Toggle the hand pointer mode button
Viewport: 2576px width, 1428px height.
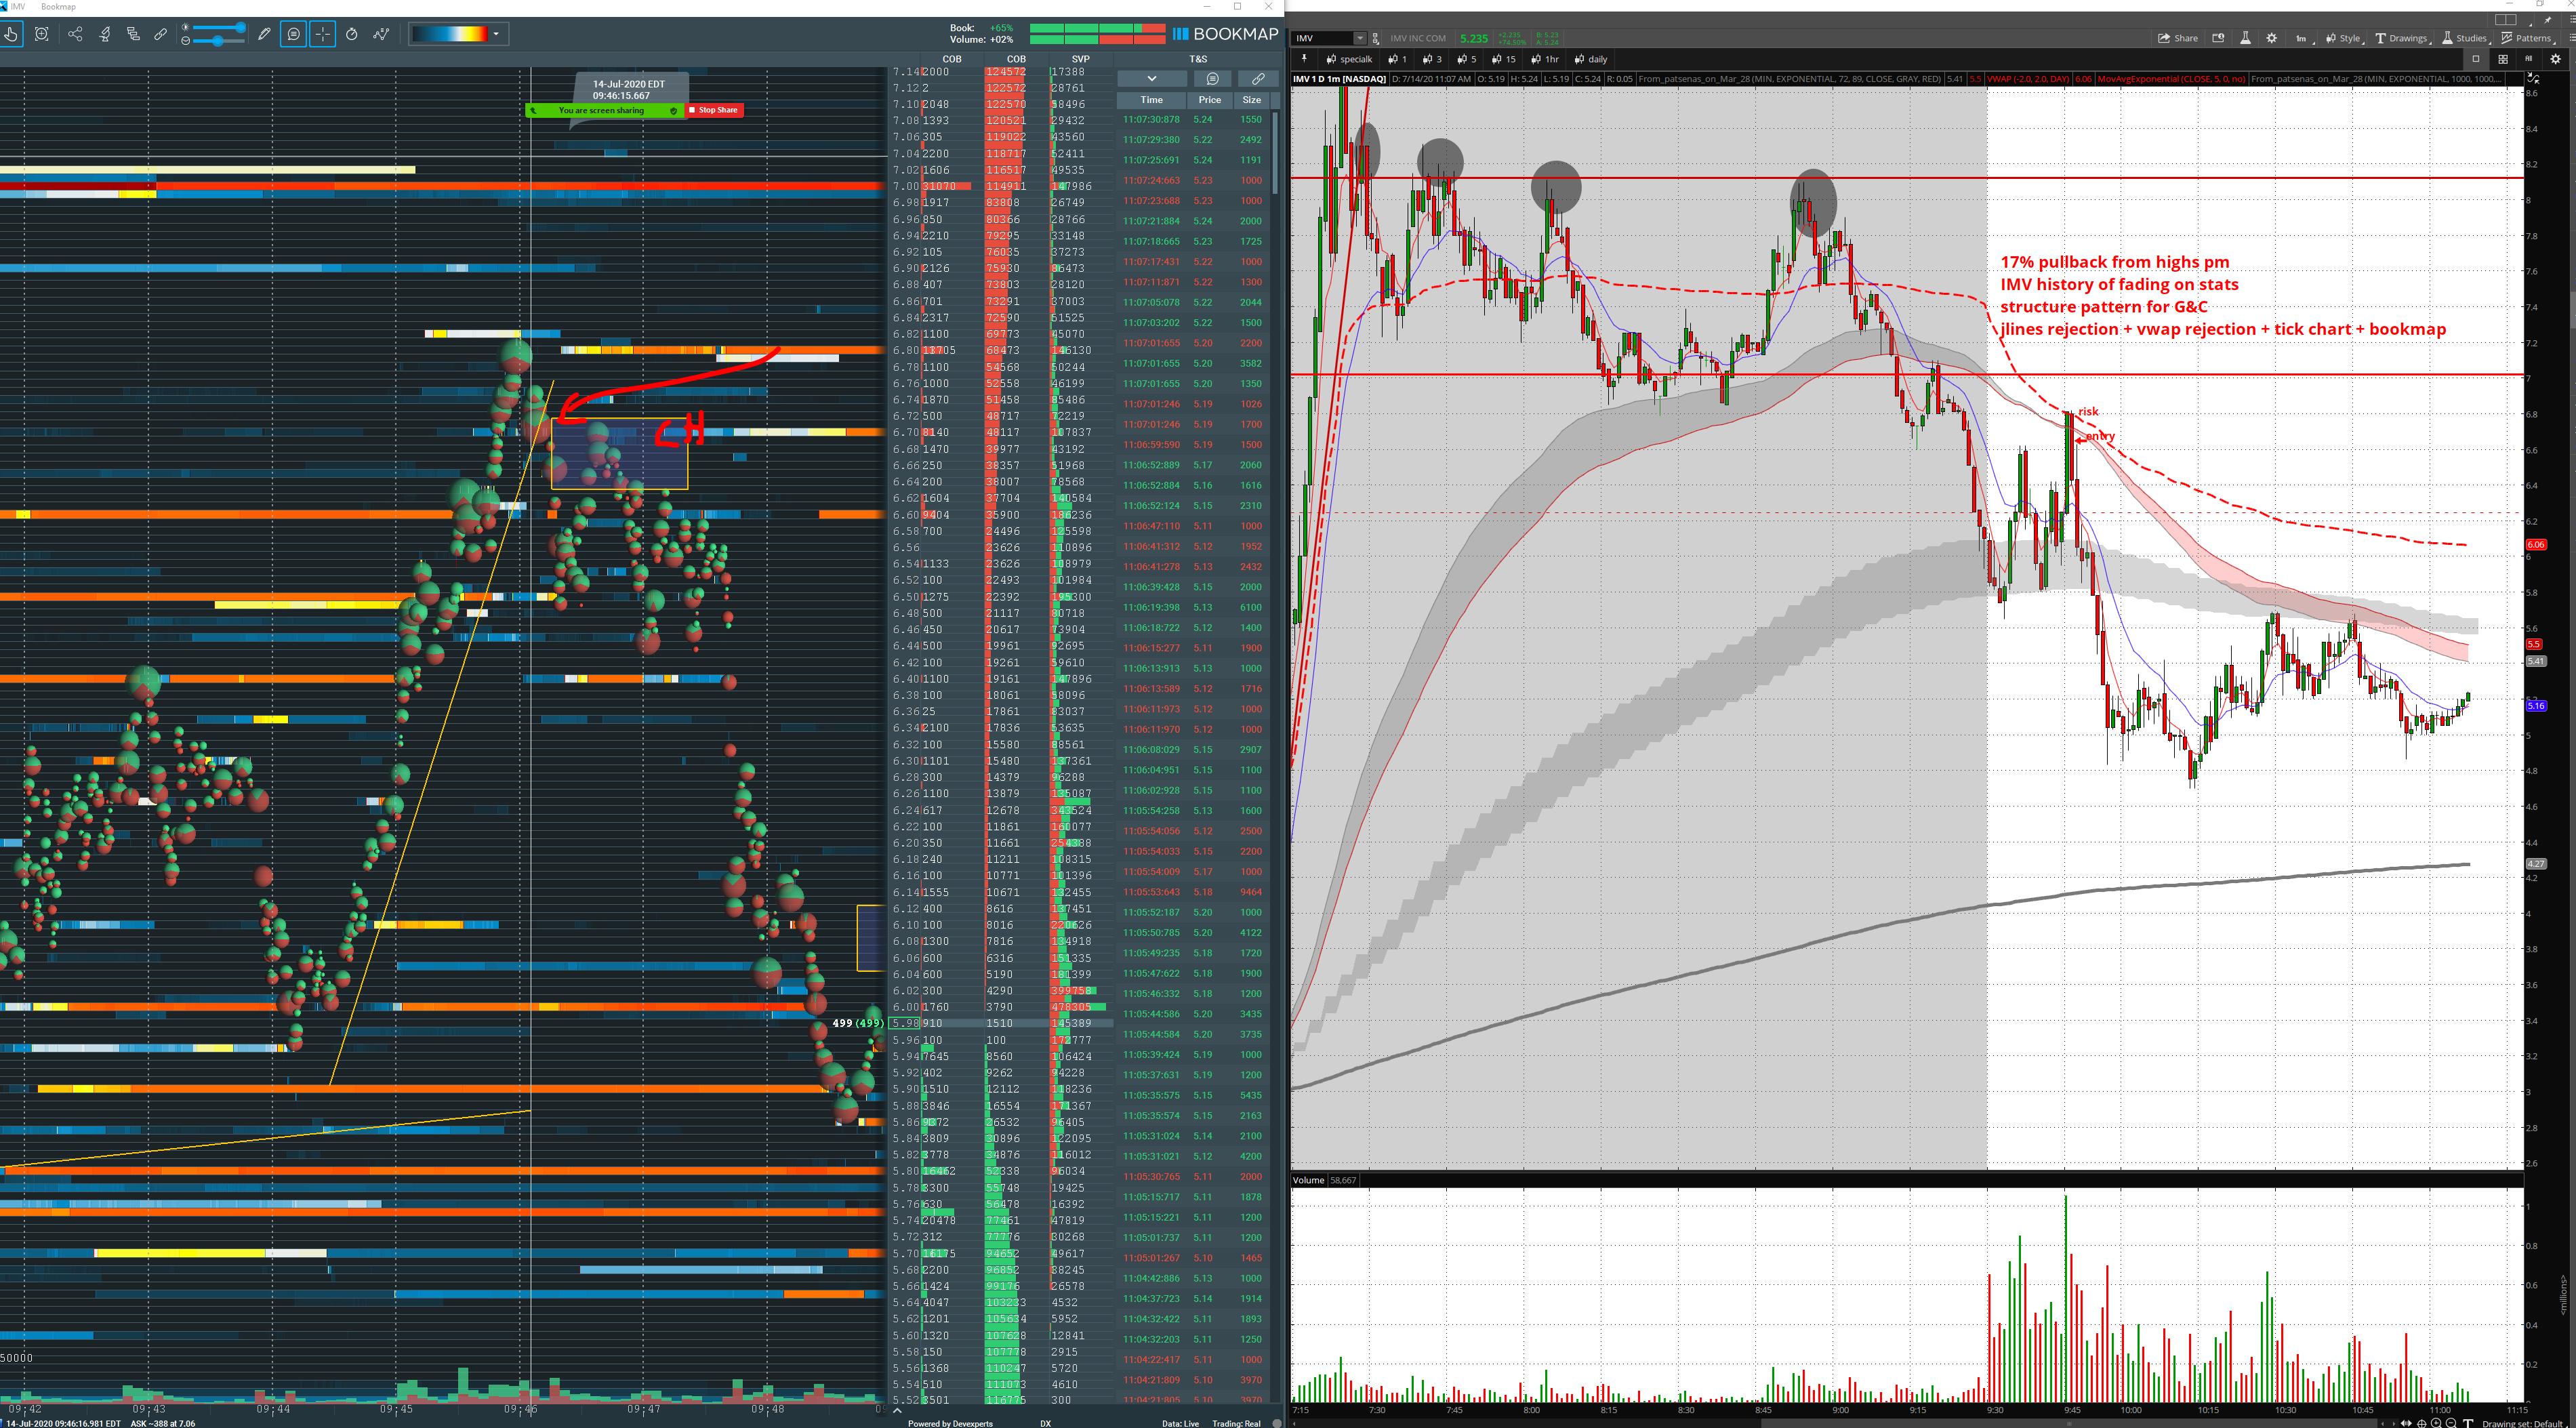pos(10,34)
